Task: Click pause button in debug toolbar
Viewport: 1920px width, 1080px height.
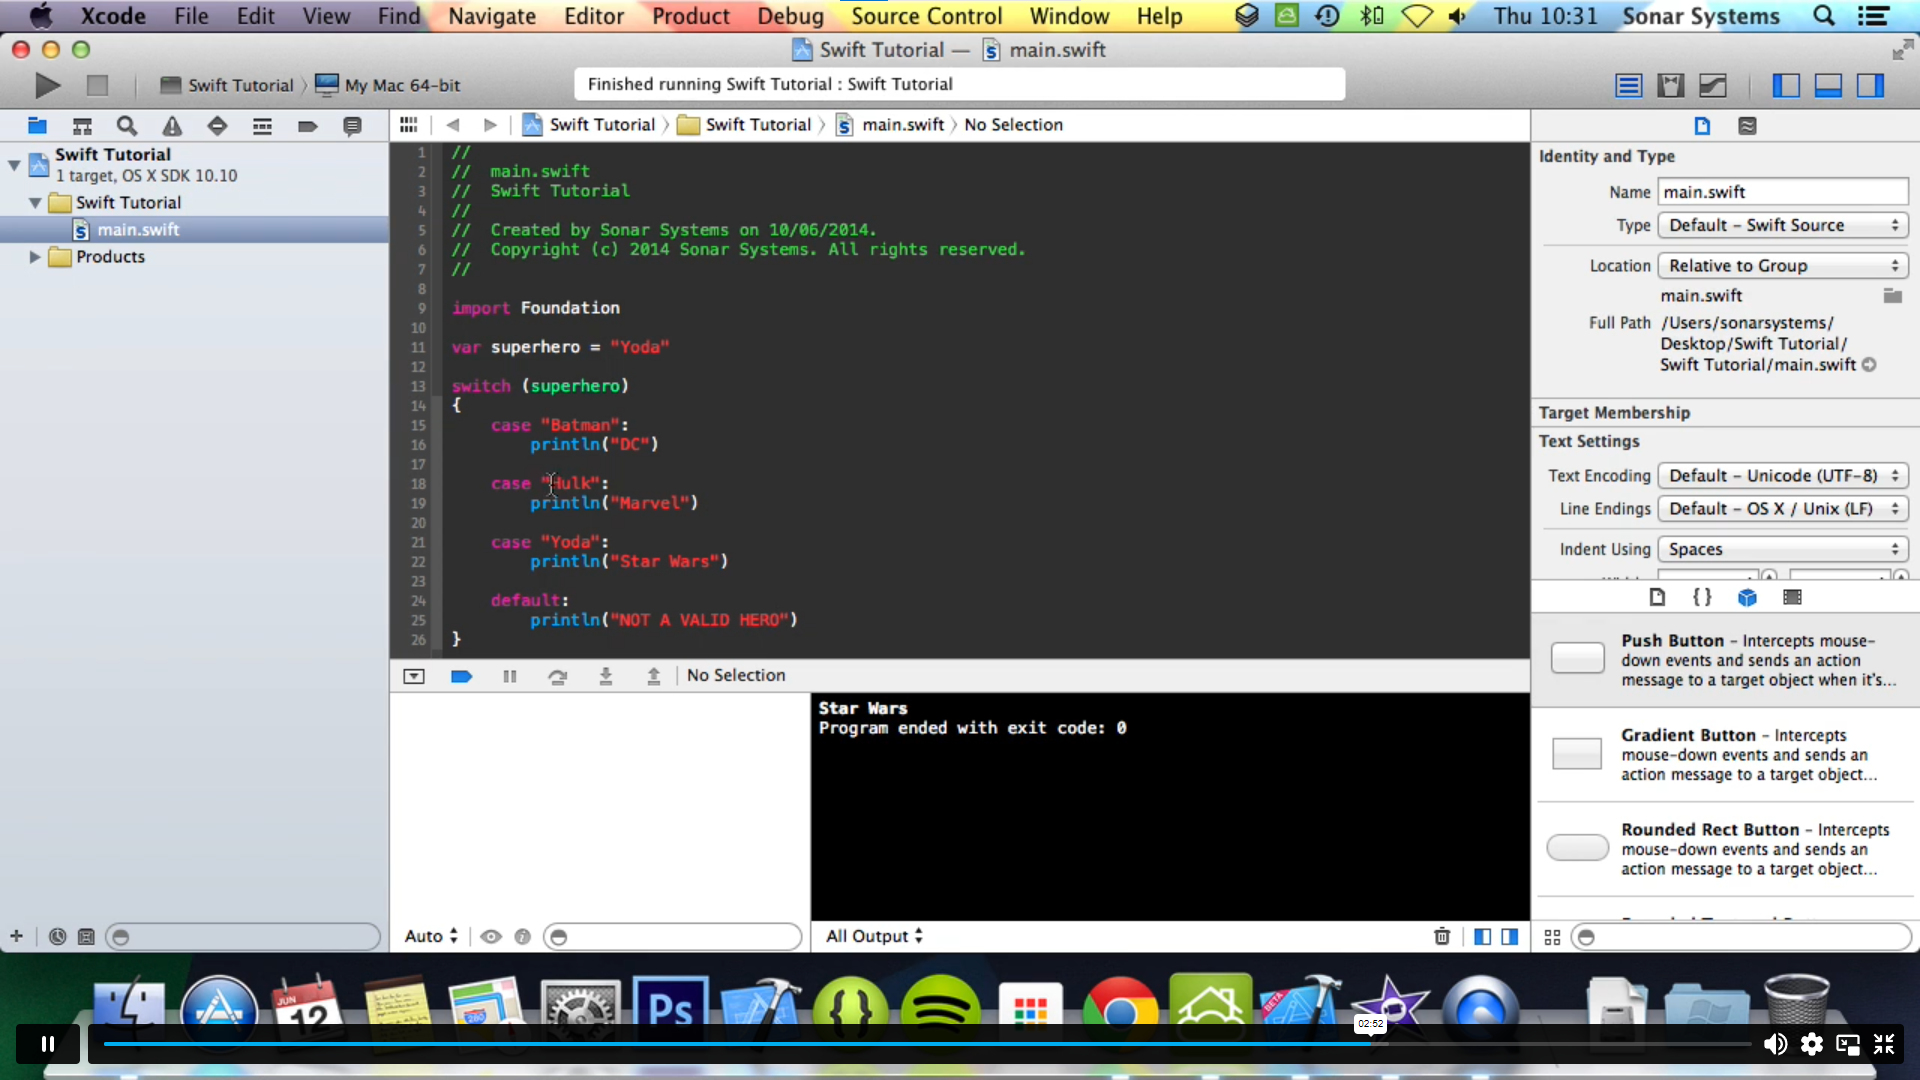Action: click(x=509, y=675)
